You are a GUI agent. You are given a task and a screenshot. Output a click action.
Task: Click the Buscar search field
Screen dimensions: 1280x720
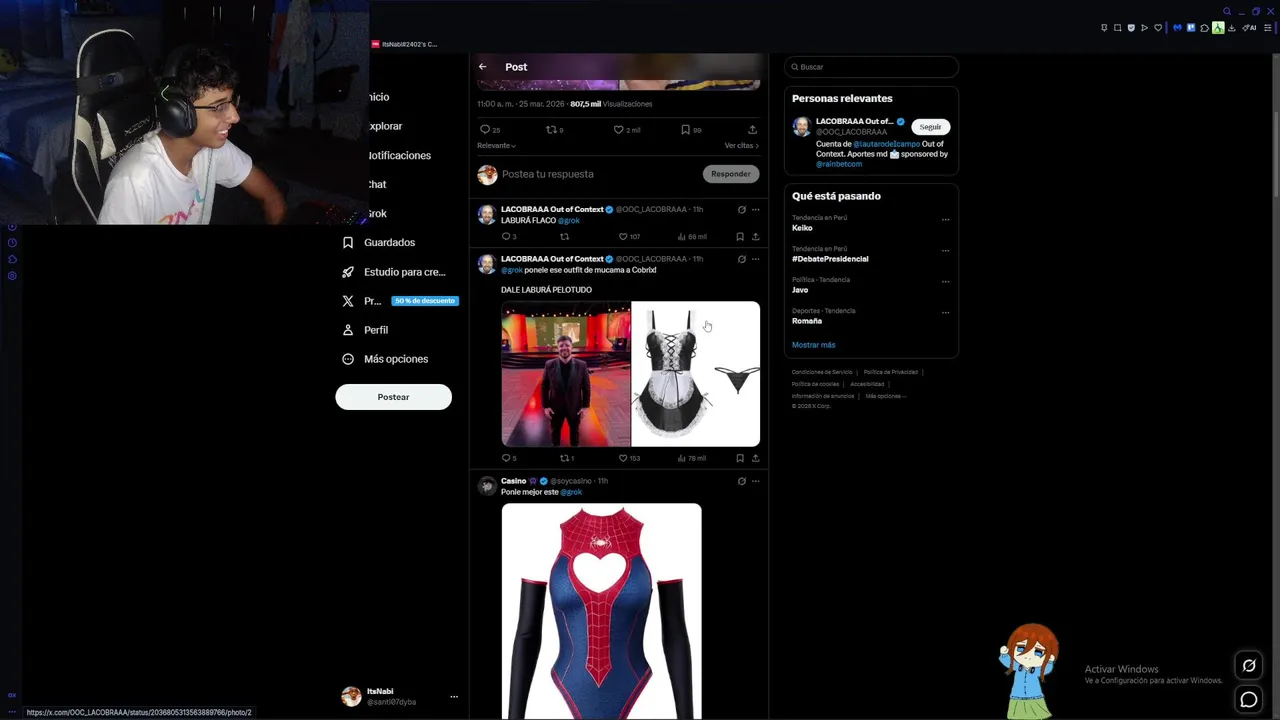(x=872, y=67)
